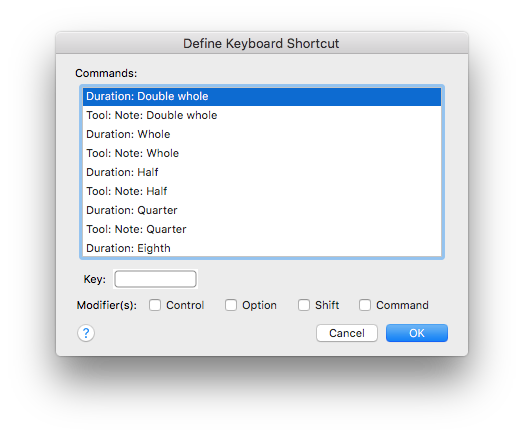Tick the Shift modifier checkbox

click(304, 305)
